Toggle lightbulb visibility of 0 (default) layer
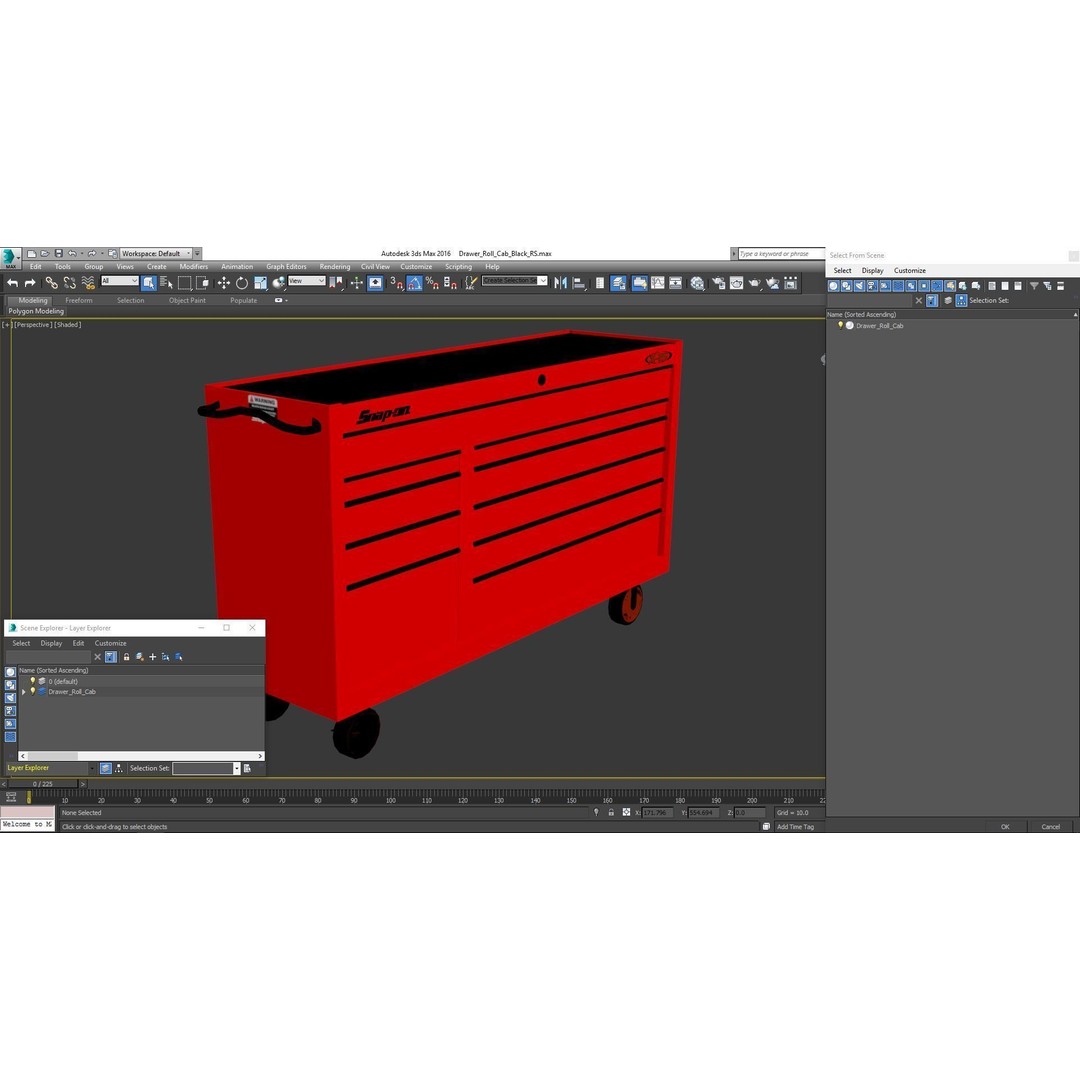Screen dimensions: 1080x1080 (32, 681)
